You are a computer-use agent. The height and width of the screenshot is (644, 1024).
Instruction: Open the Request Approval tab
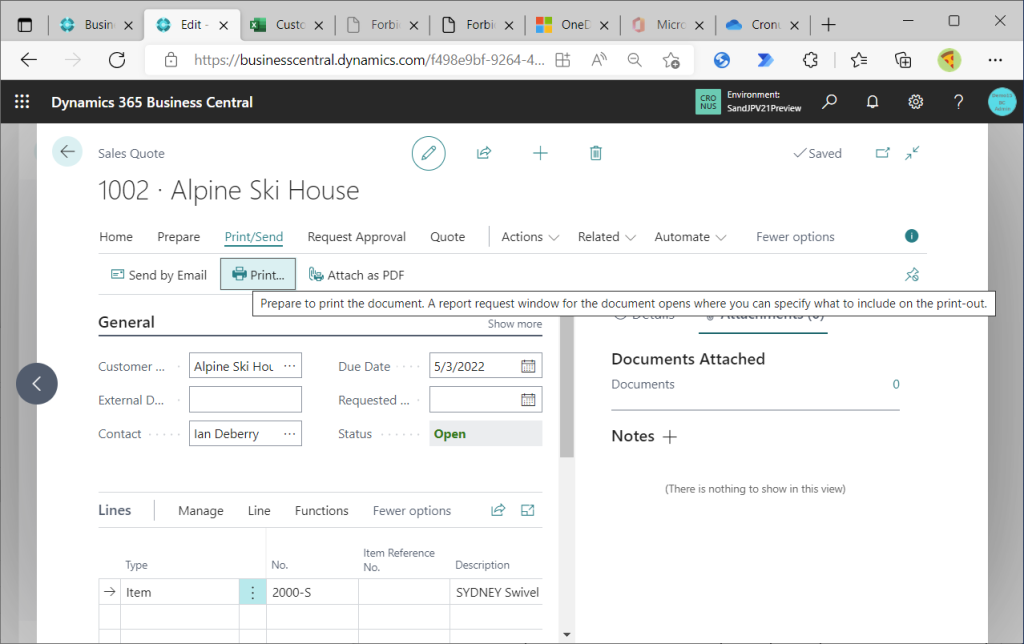point(357,236)
